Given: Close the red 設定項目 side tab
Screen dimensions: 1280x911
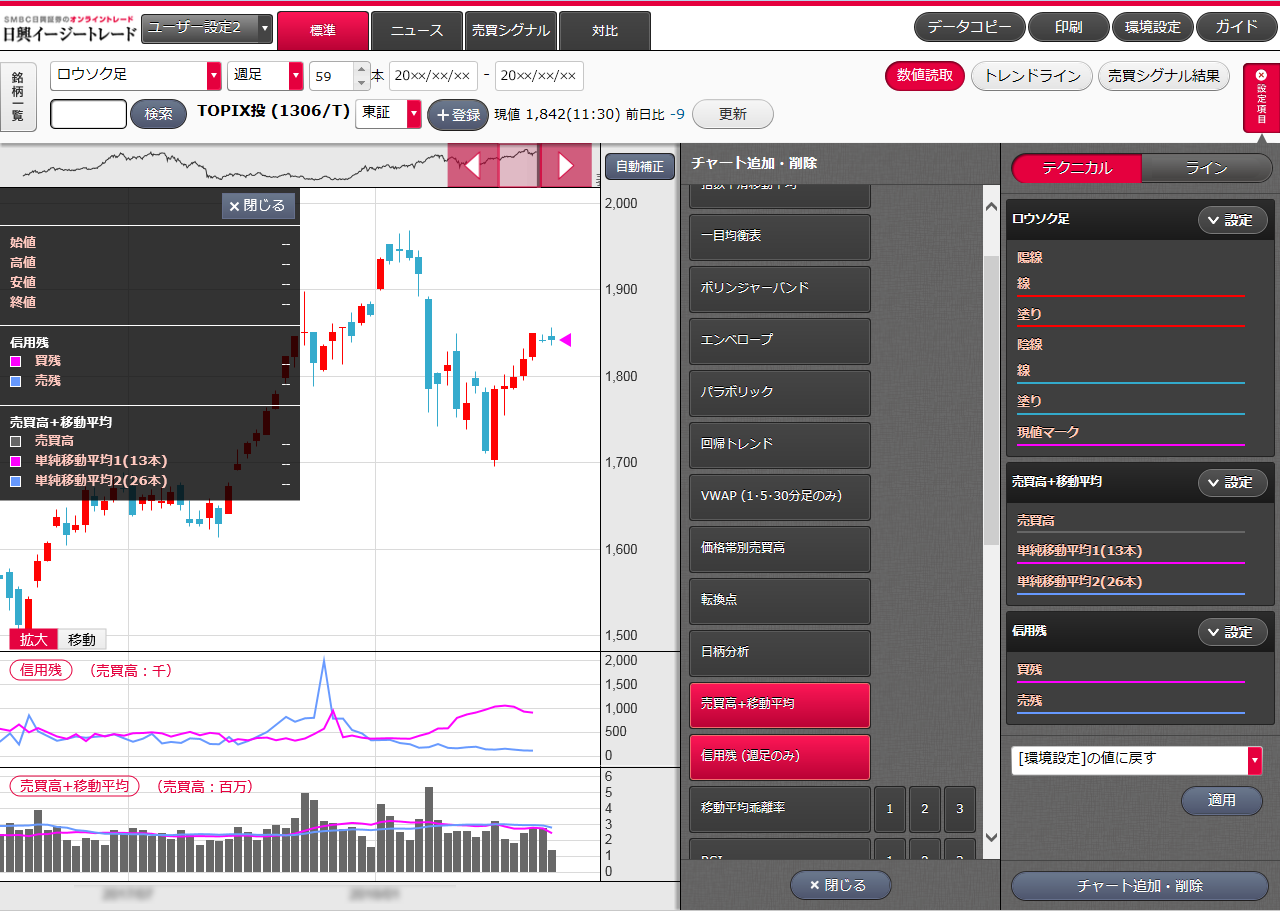Looking at the screenshot, I should [x=1260, y=97].
